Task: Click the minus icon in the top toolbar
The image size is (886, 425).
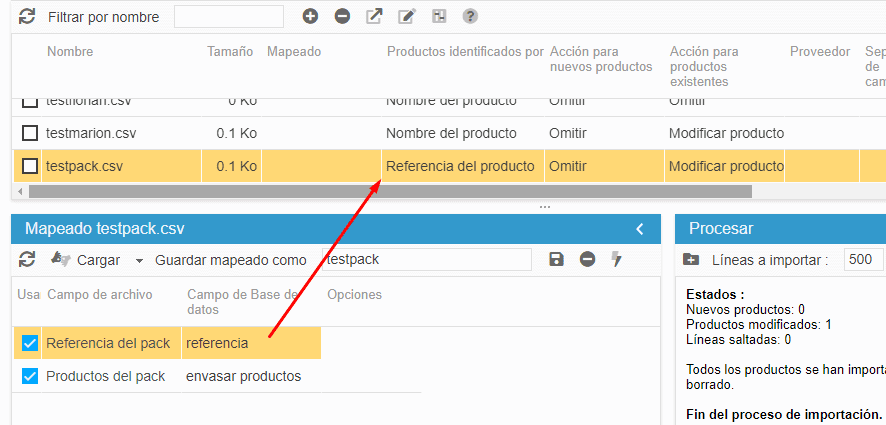Action: (342, 16)
